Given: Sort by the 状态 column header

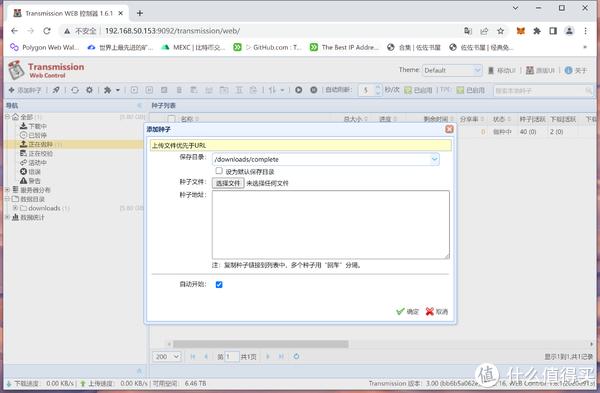Looking at the screenshot, I should 501,119.
